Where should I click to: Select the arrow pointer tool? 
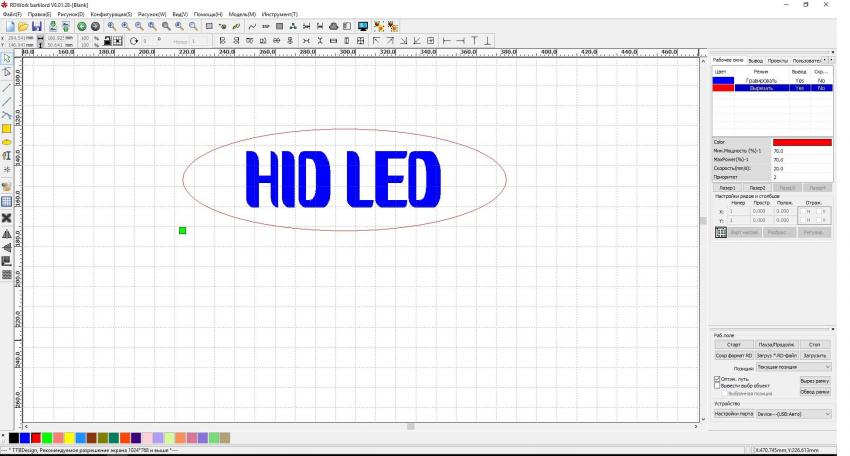pyautogui.click(x=6, y=59)
